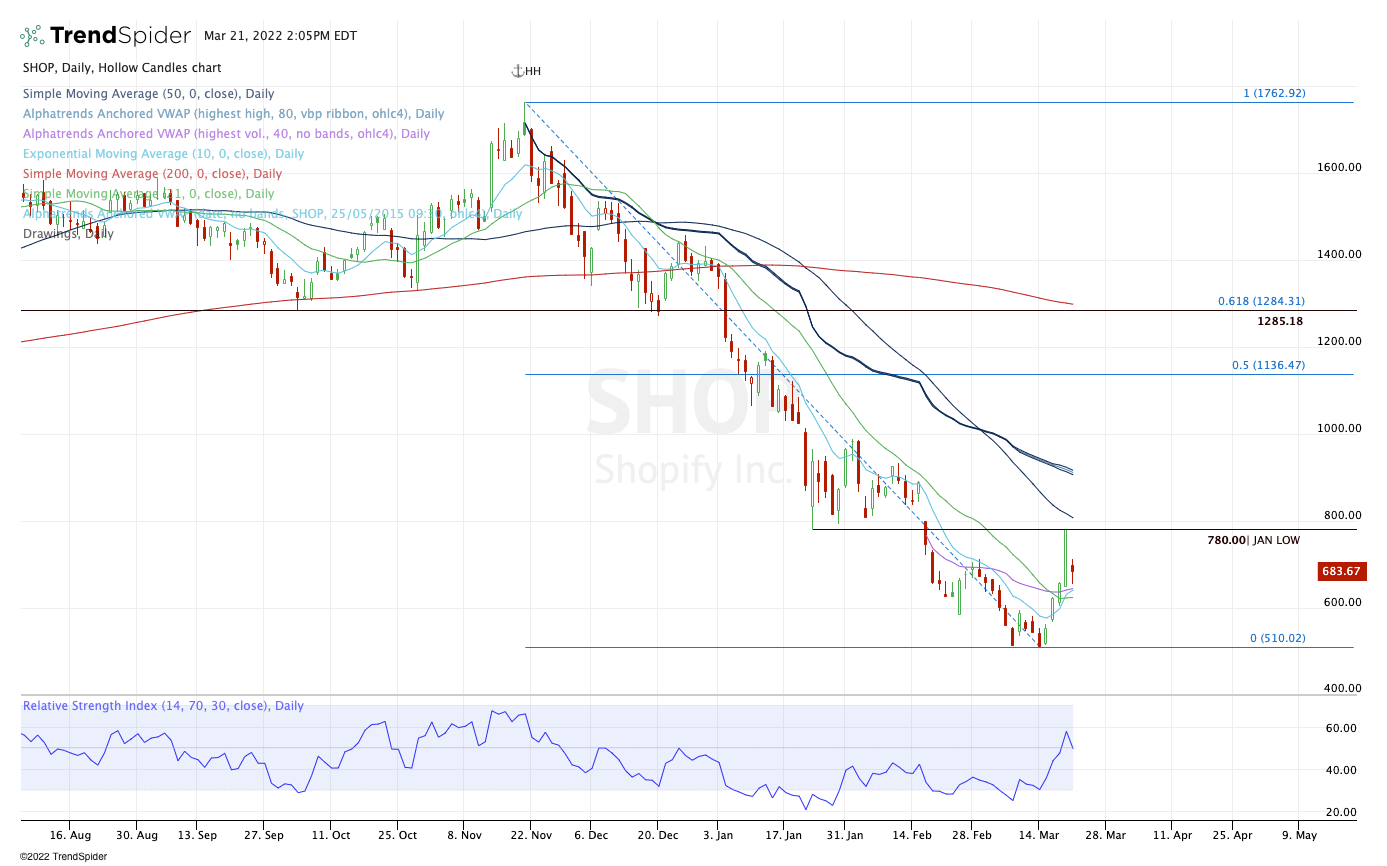
Task: Click the 9. May date axis label
Action: 1299,834
